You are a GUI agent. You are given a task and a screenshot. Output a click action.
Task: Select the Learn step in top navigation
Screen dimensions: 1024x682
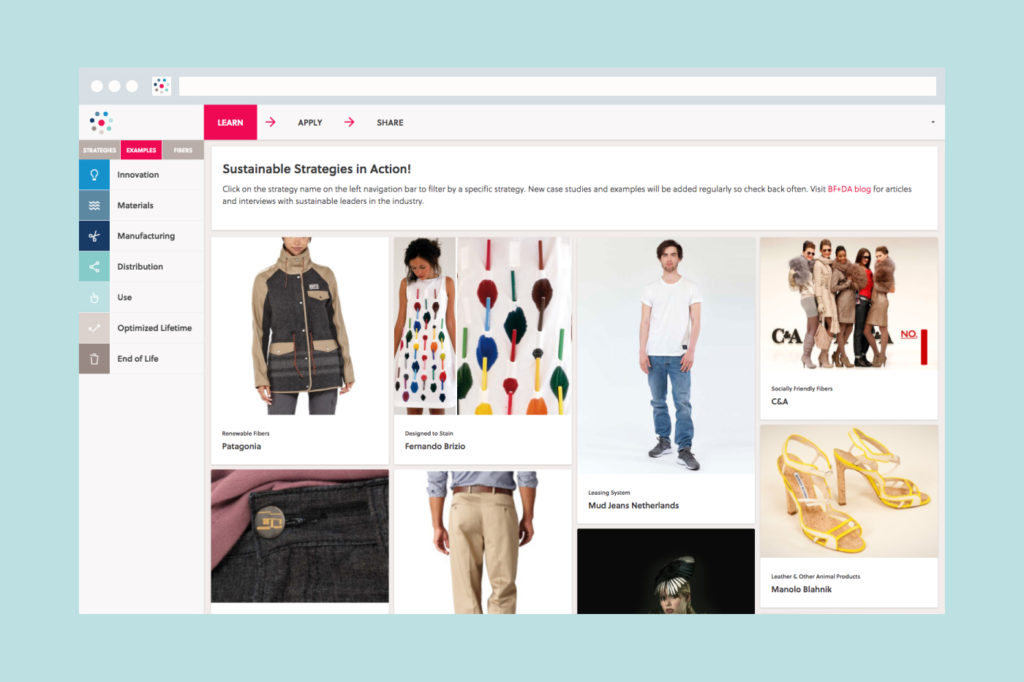click(x=231, y=122)
